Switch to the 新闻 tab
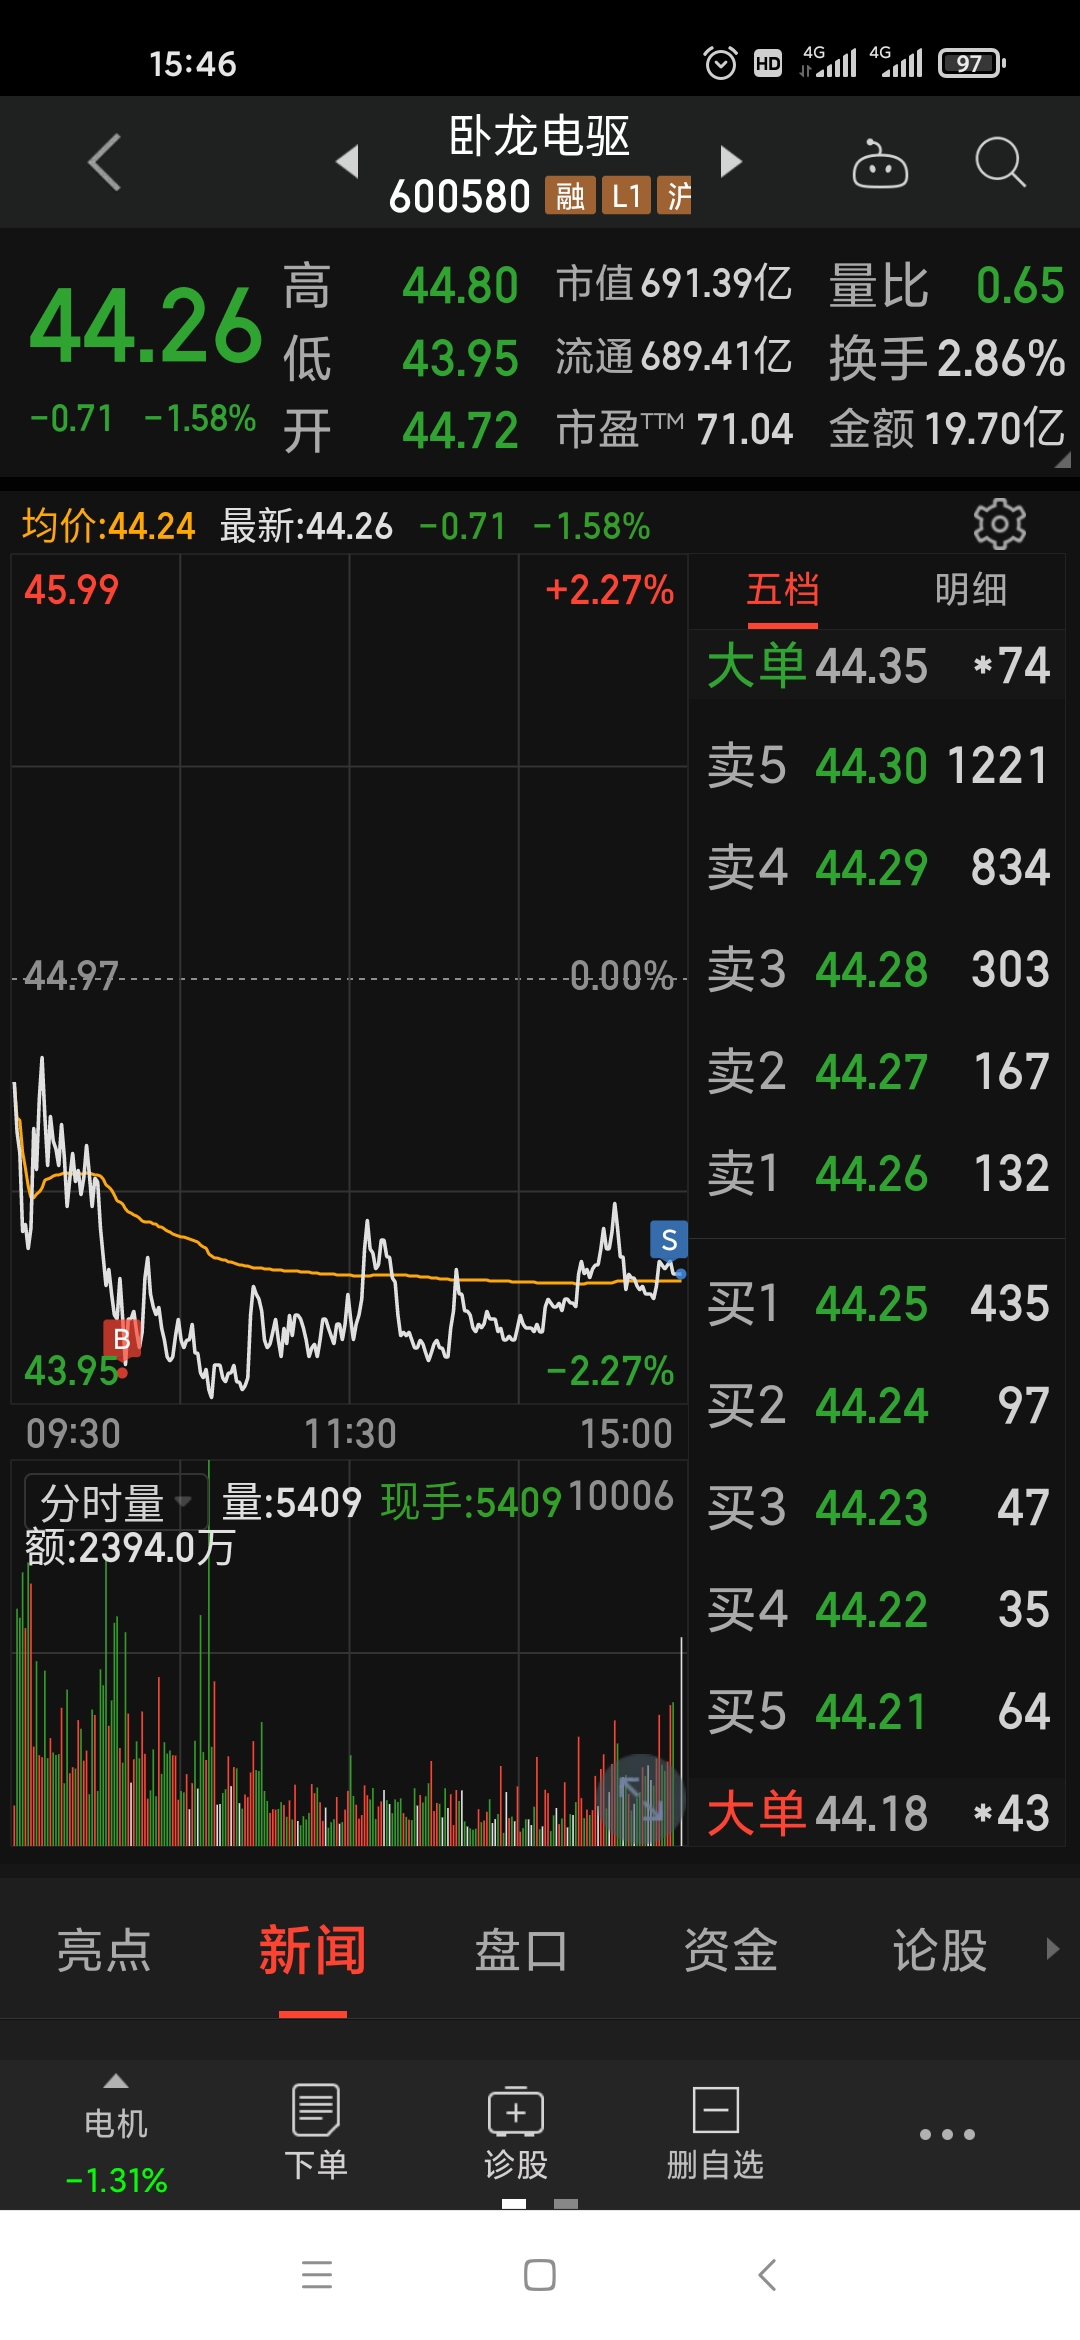The image size is (1080, 2340). (313, 1950)
